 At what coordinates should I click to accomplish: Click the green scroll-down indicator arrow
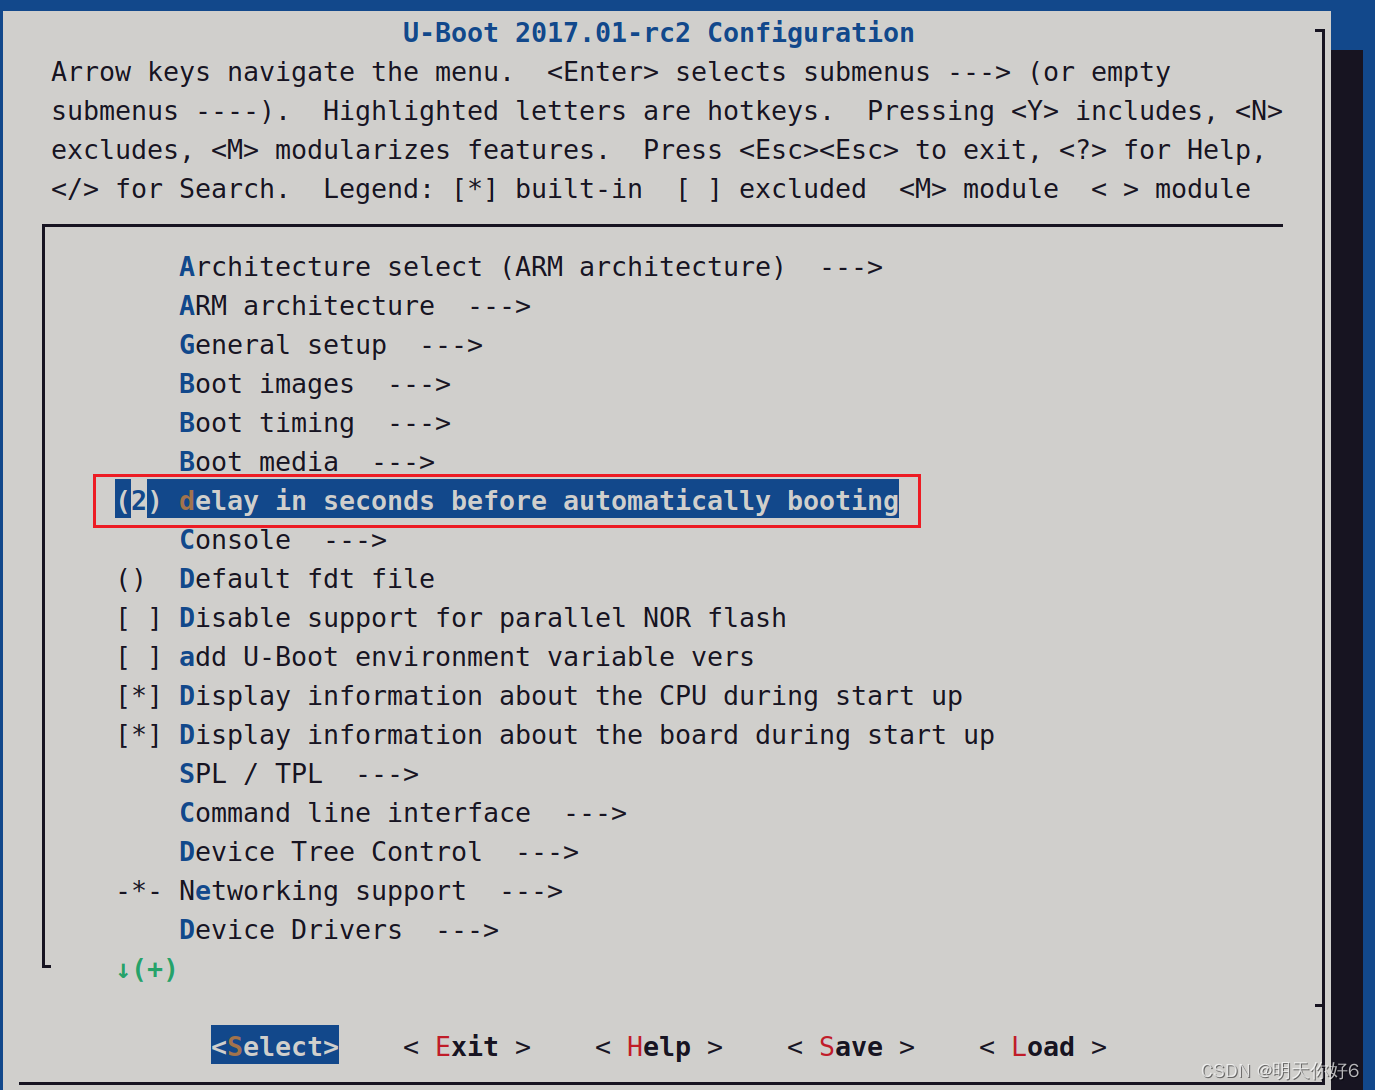(123, 969)
